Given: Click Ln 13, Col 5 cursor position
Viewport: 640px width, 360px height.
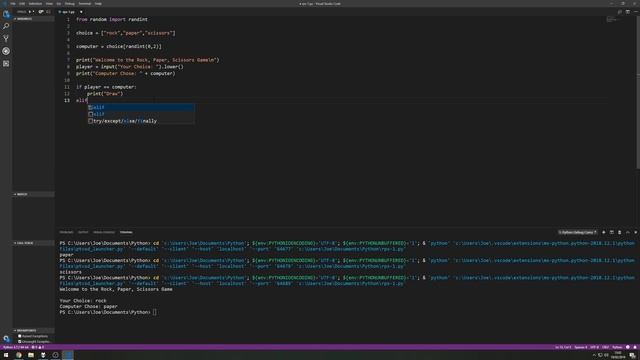Looking at the screenshot, I should tap(563, 347).
